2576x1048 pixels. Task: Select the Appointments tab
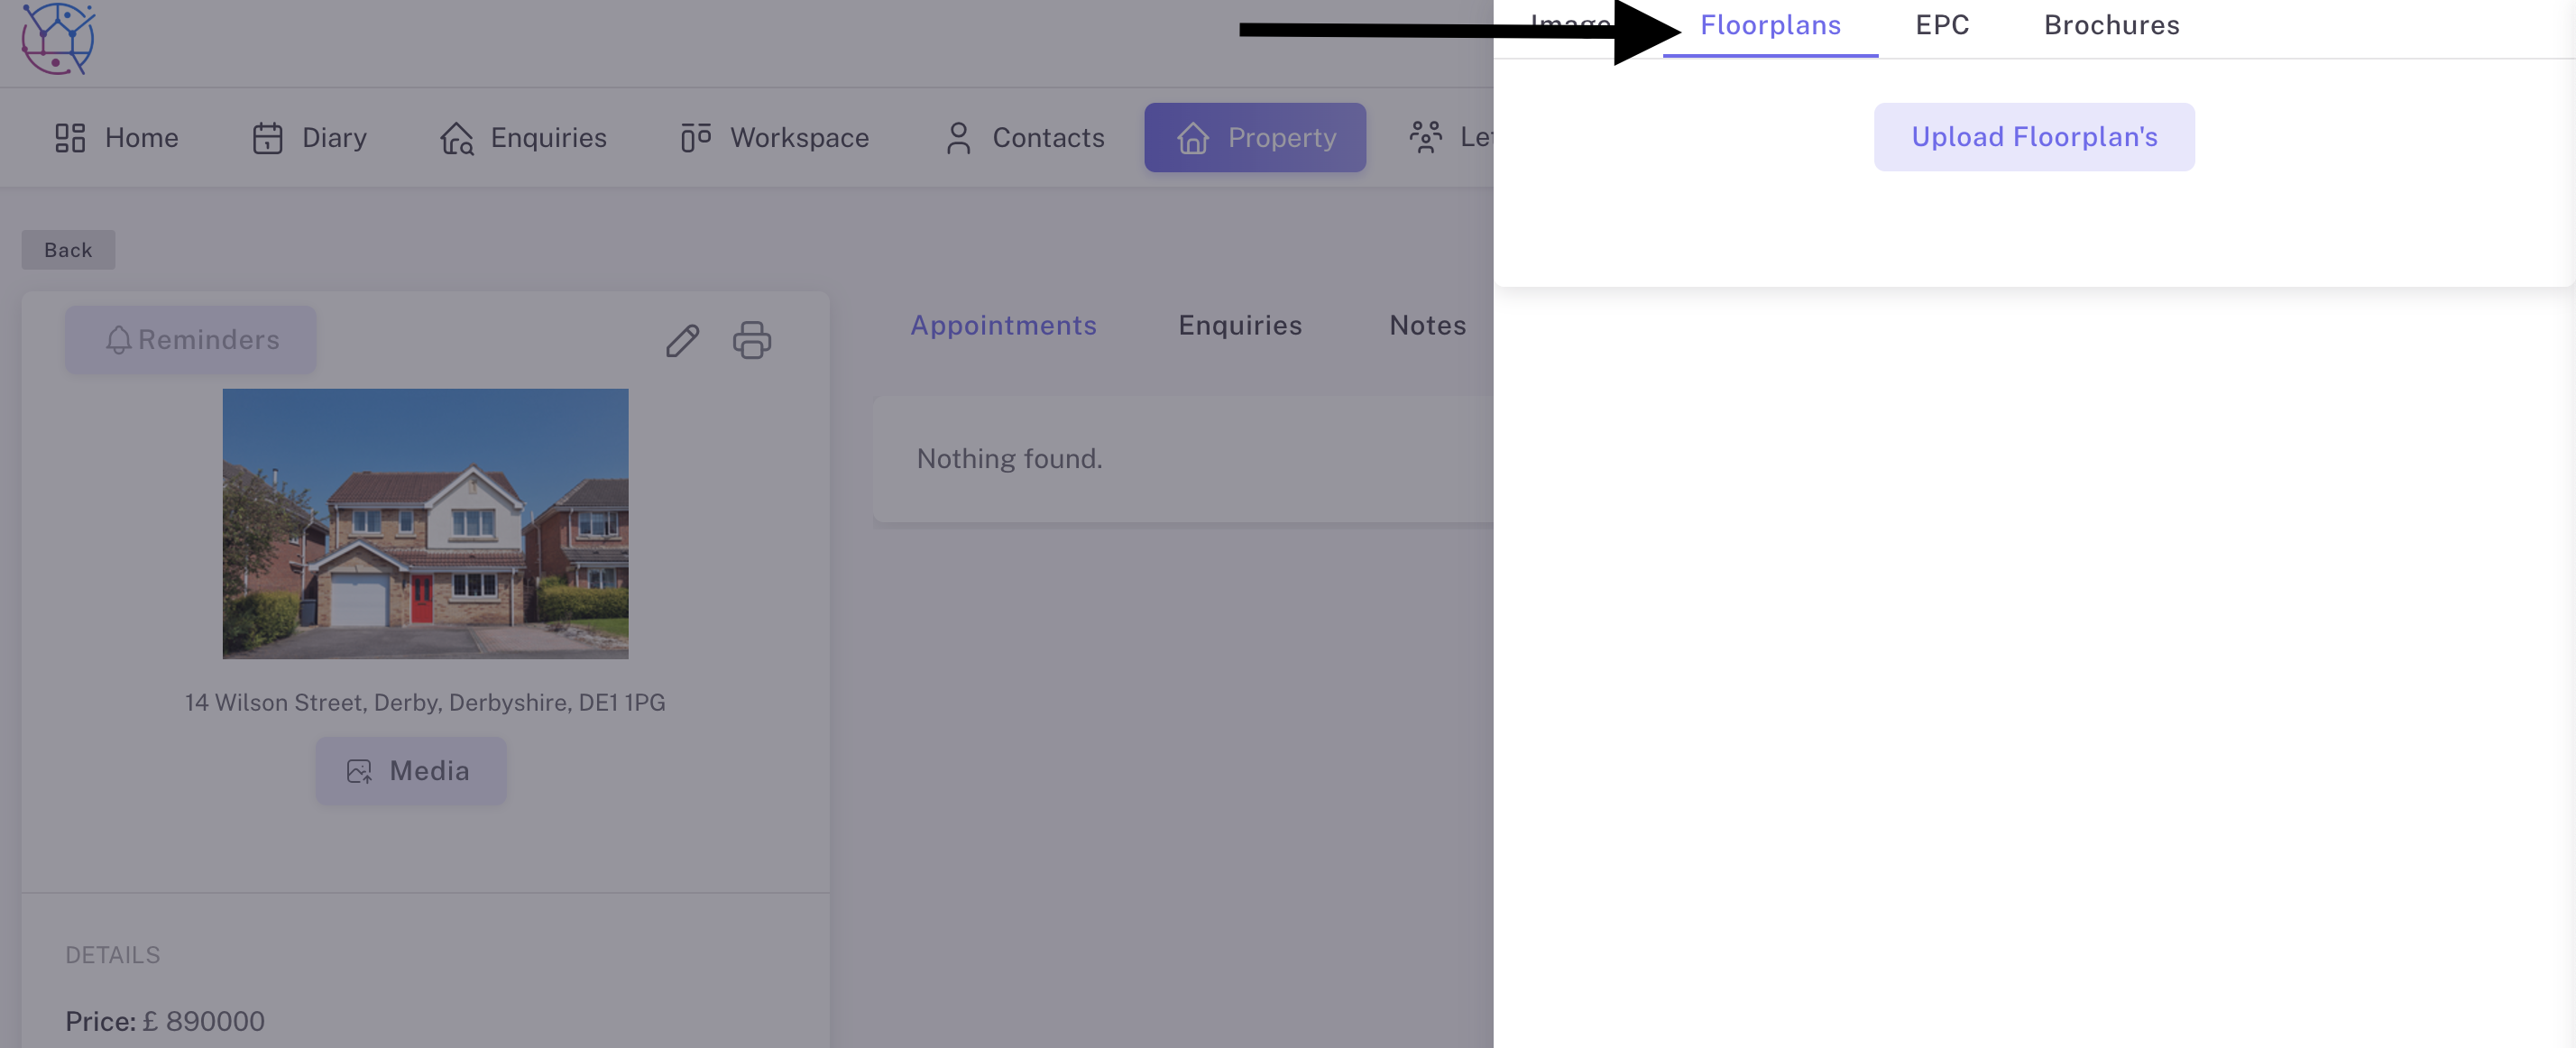1003,325
